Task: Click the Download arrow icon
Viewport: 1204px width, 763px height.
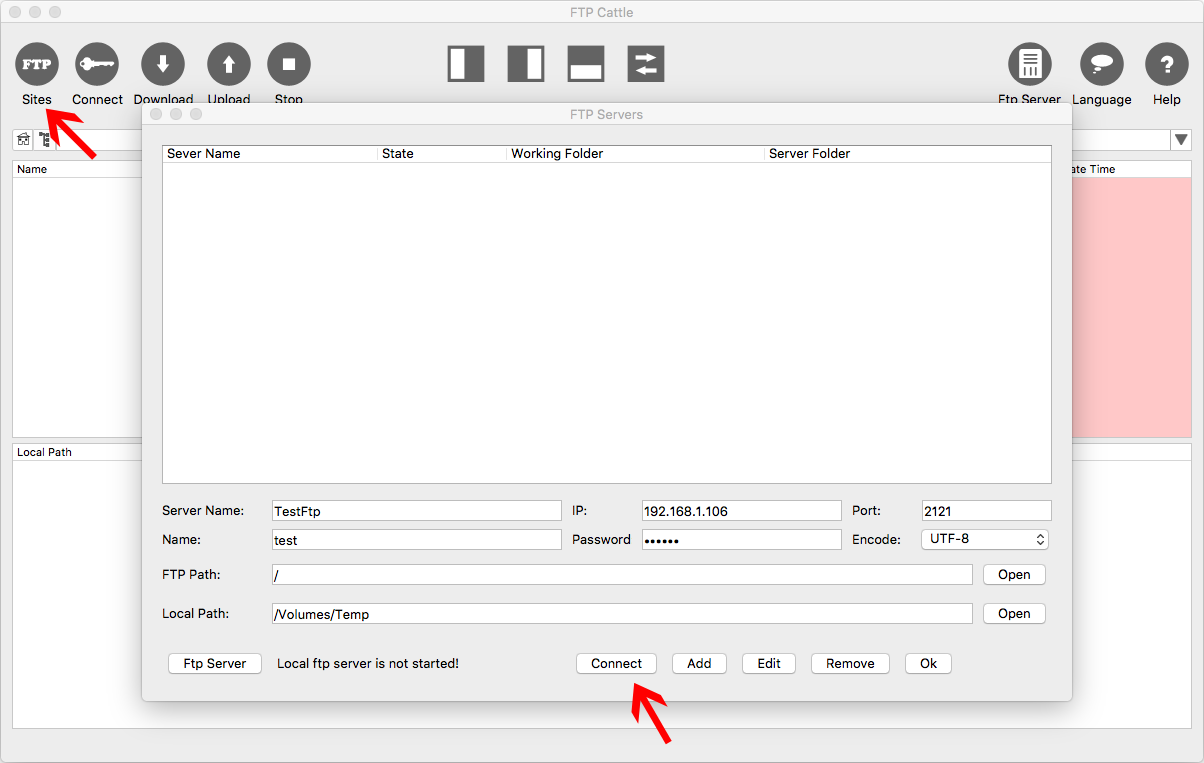Action: [163, 64]
